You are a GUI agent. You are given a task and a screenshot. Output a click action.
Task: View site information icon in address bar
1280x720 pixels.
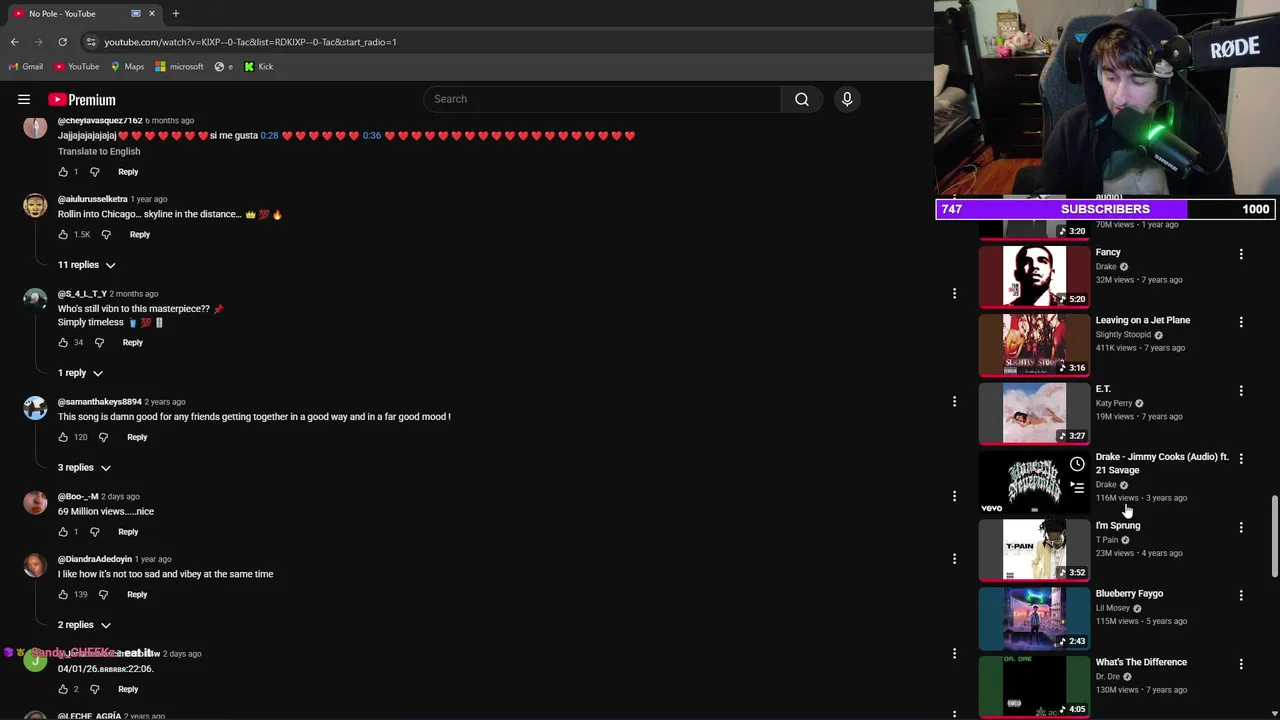click(91, 42)
